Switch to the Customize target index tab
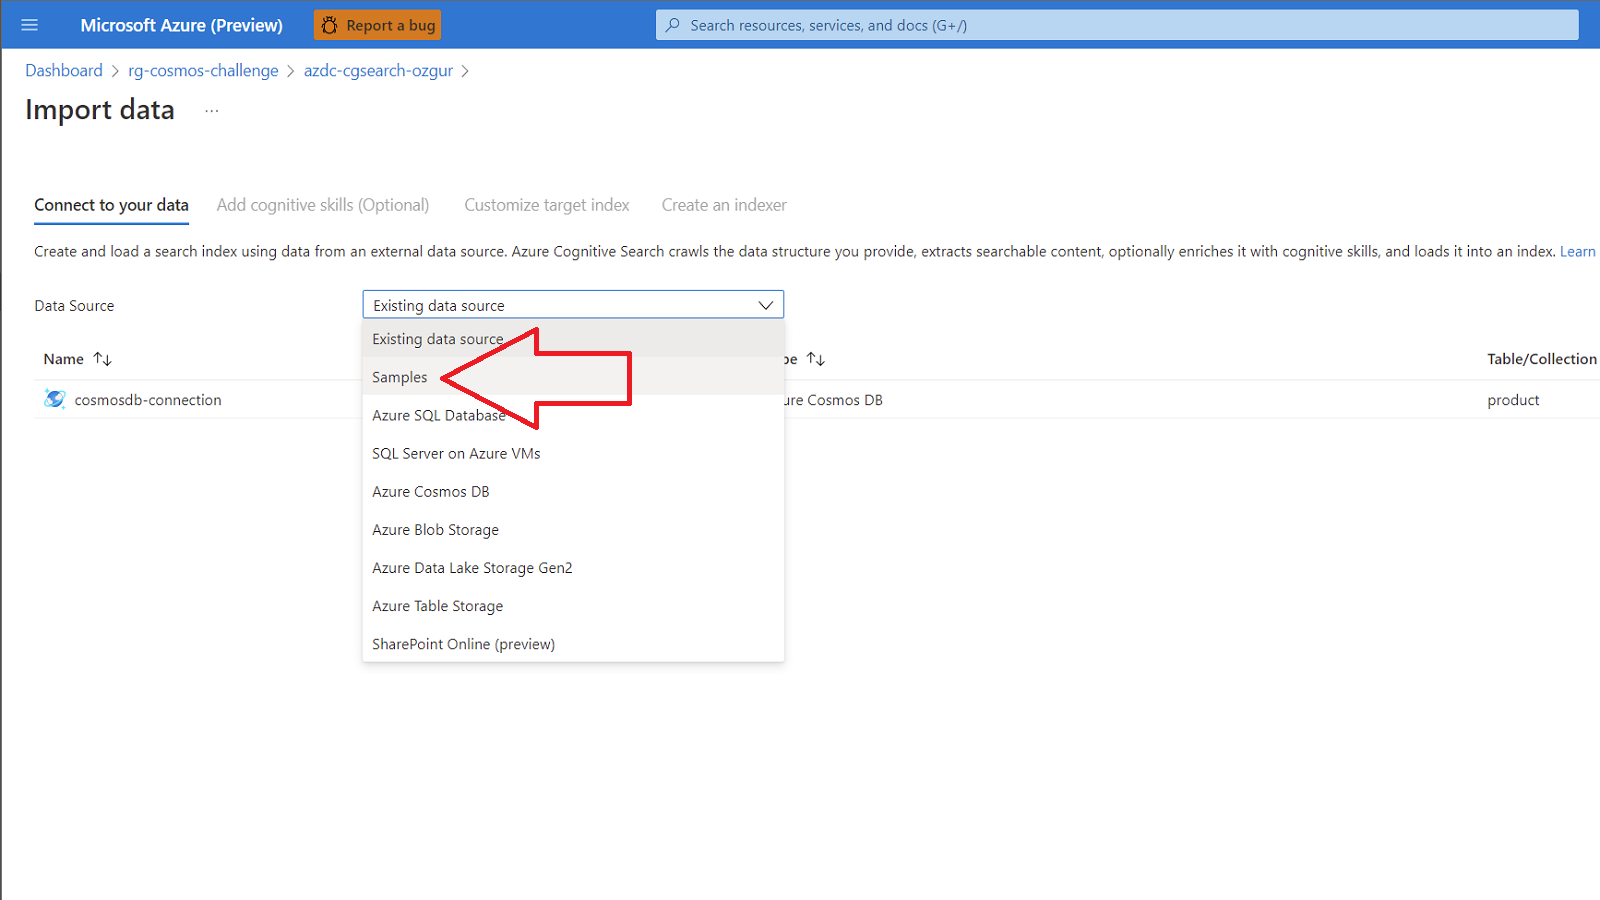Screen dimensions: 1600x900 point(546,204)
